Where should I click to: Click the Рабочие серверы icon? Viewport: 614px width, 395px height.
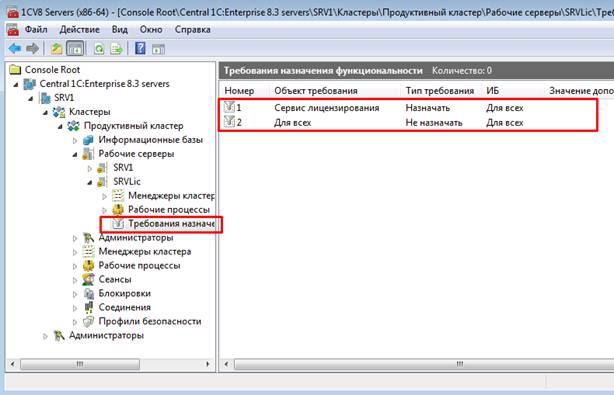88,154
